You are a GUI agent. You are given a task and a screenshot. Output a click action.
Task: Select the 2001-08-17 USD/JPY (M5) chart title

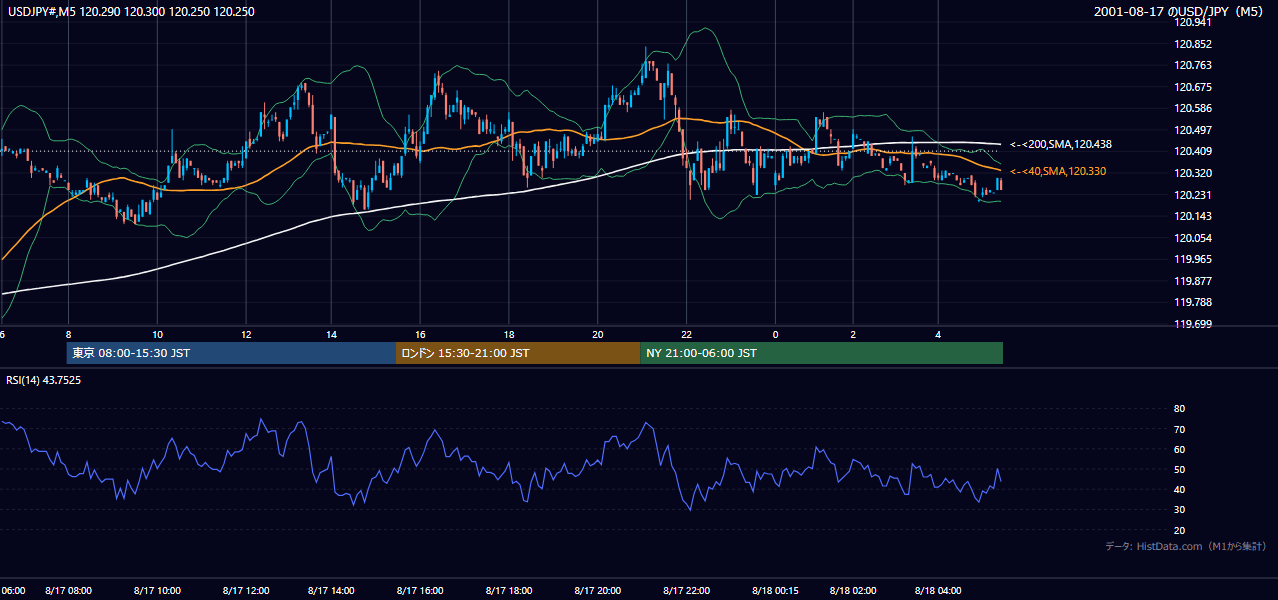click(x=1180, y=11)
